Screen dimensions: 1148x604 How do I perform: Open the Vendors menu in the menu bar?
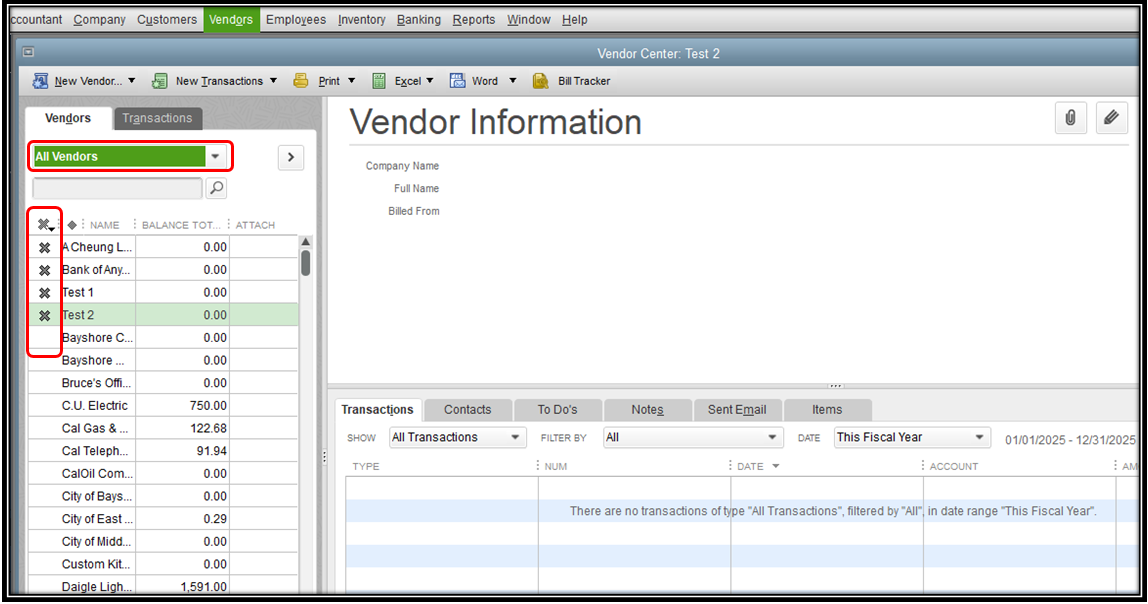[231, 19]
